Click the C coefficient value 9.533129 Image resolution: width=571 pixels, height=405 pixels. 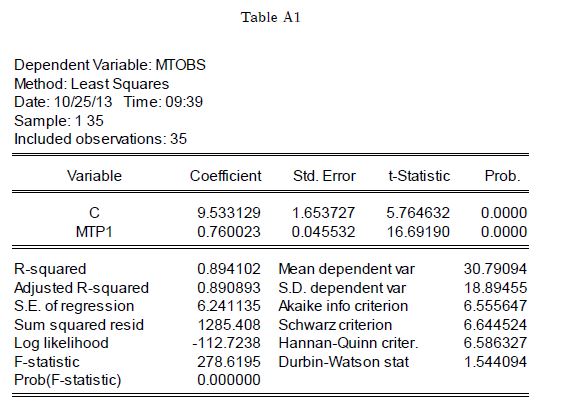click(229, 213)
